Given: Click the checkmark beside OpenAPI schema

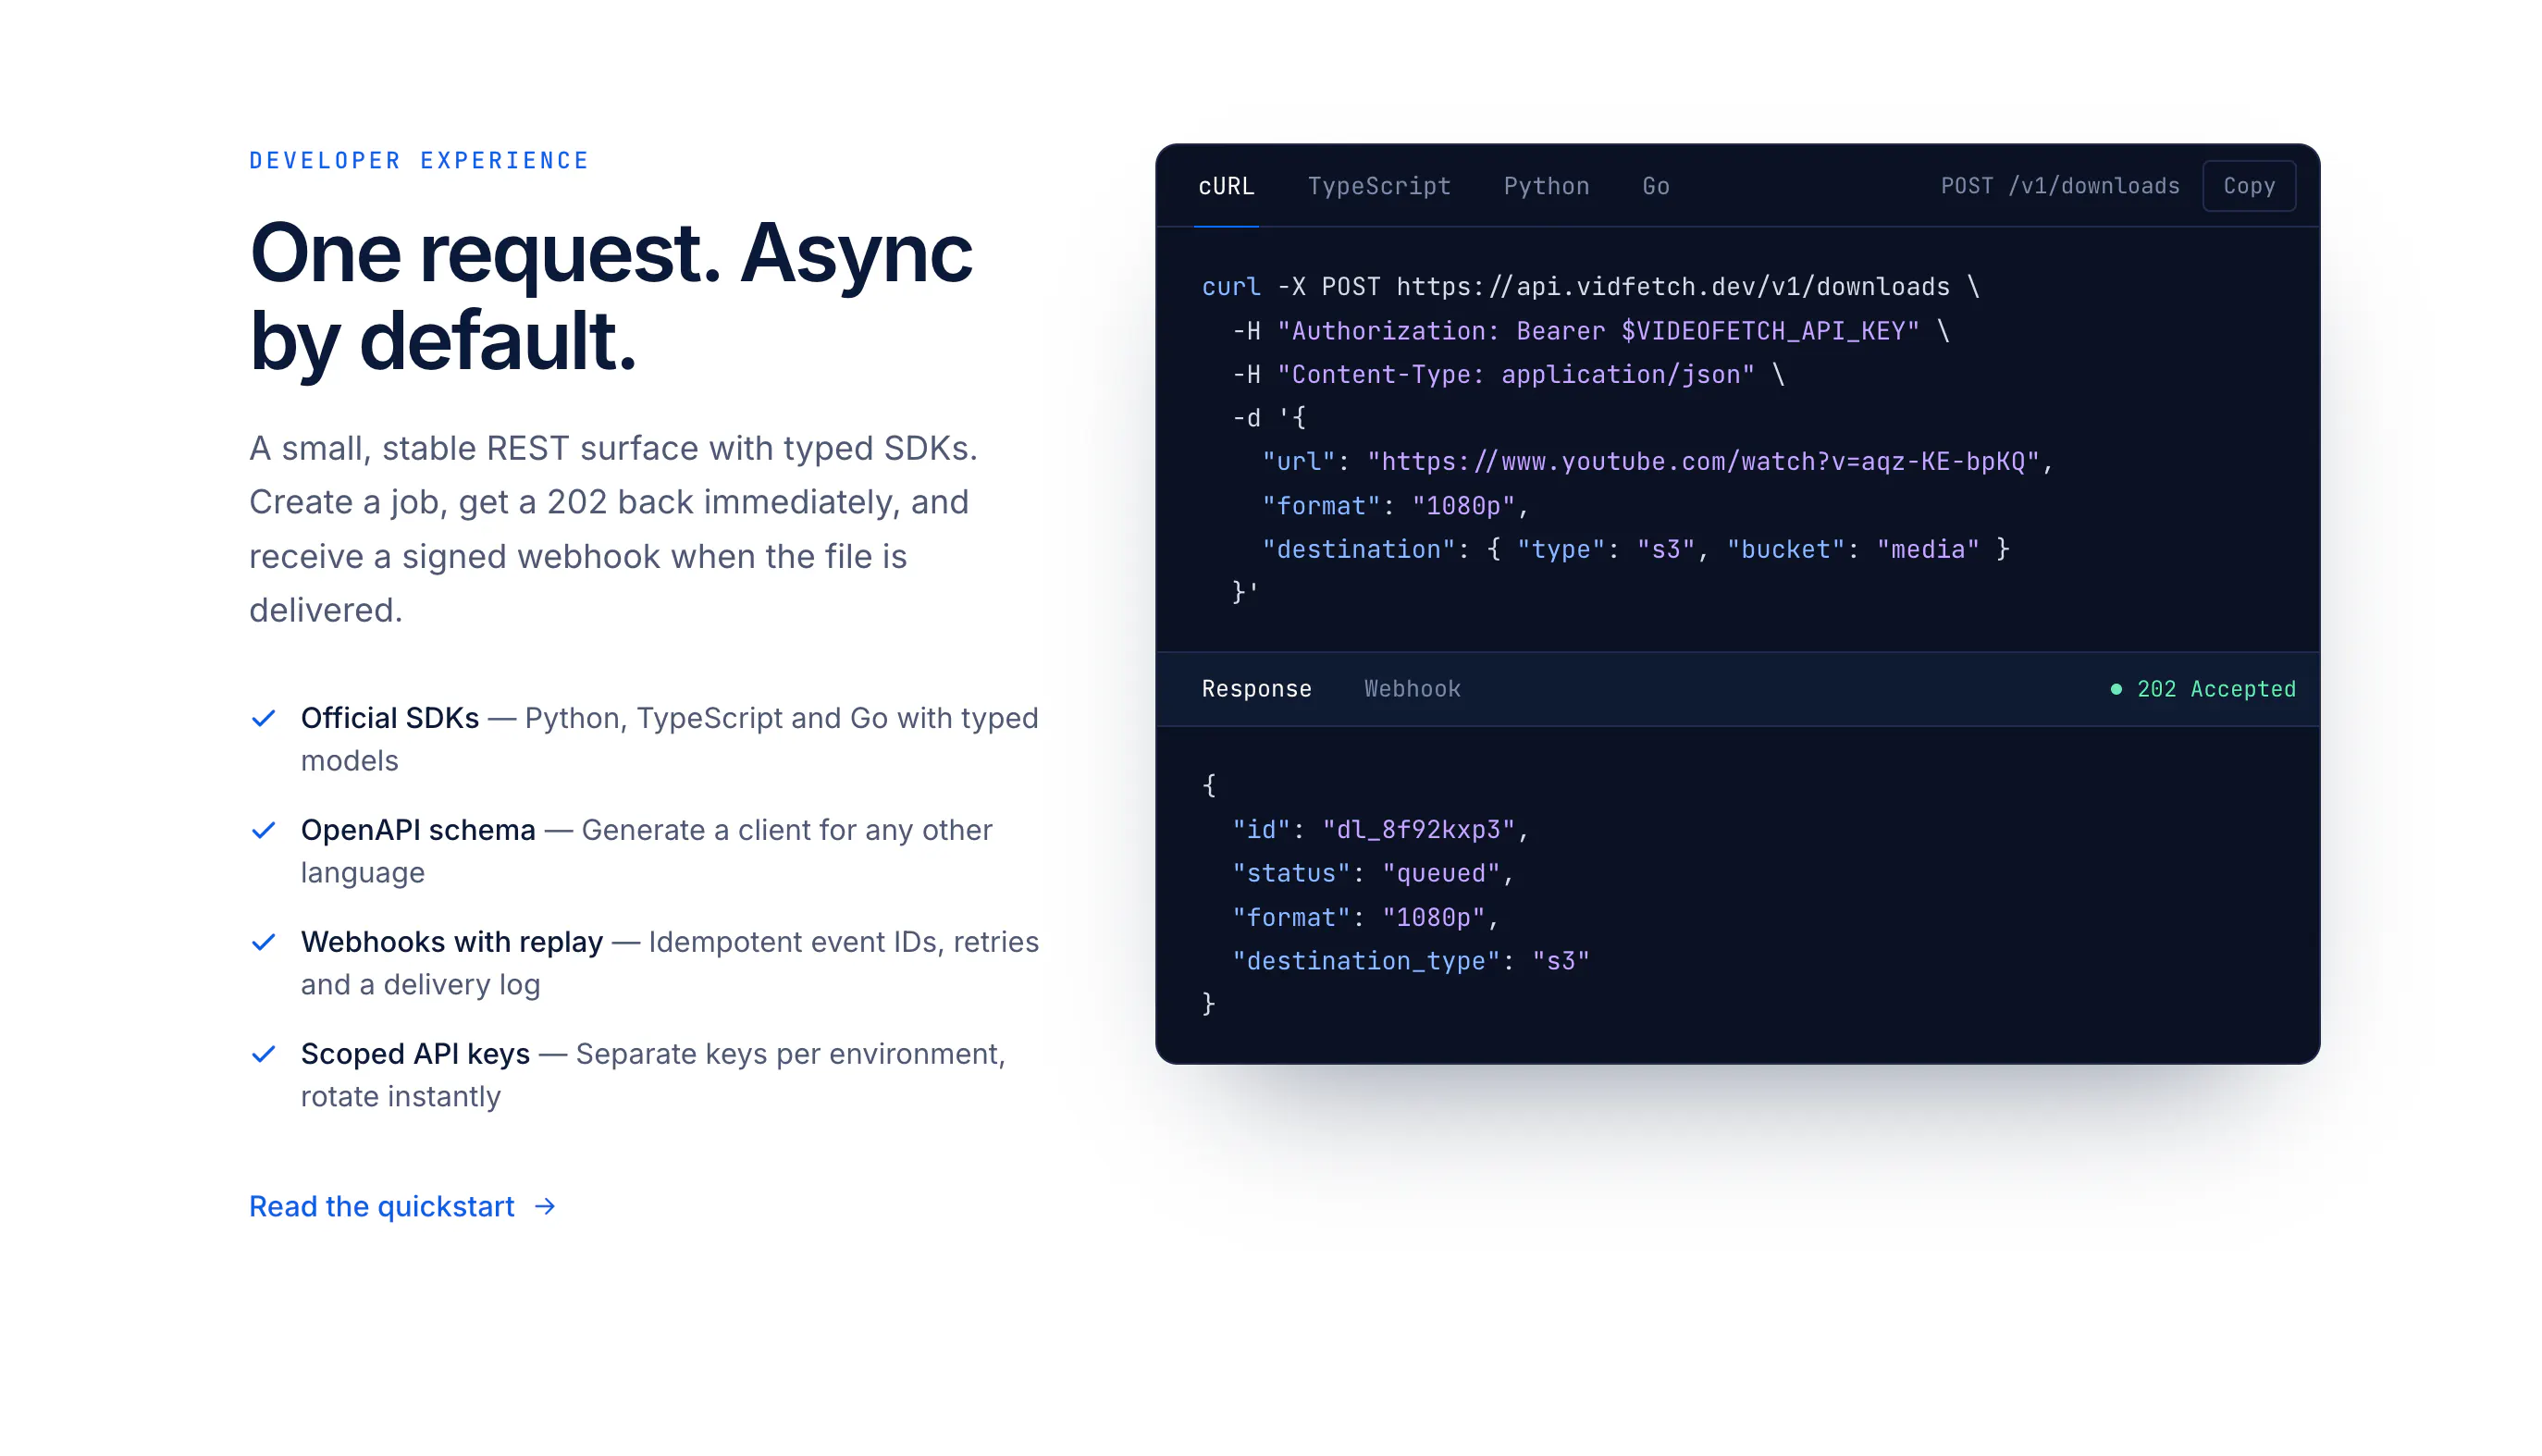Looking at the screenshot, I should (263, 830).
